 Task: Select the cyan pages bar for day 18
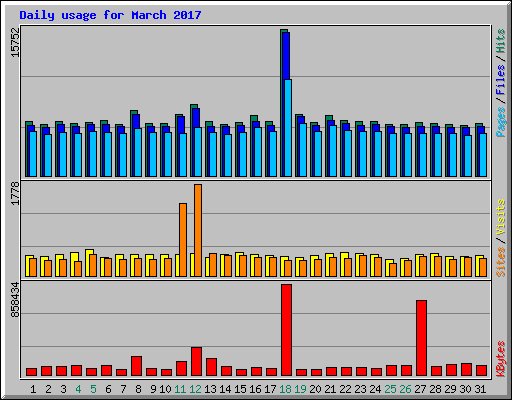(x=288, y=128)
